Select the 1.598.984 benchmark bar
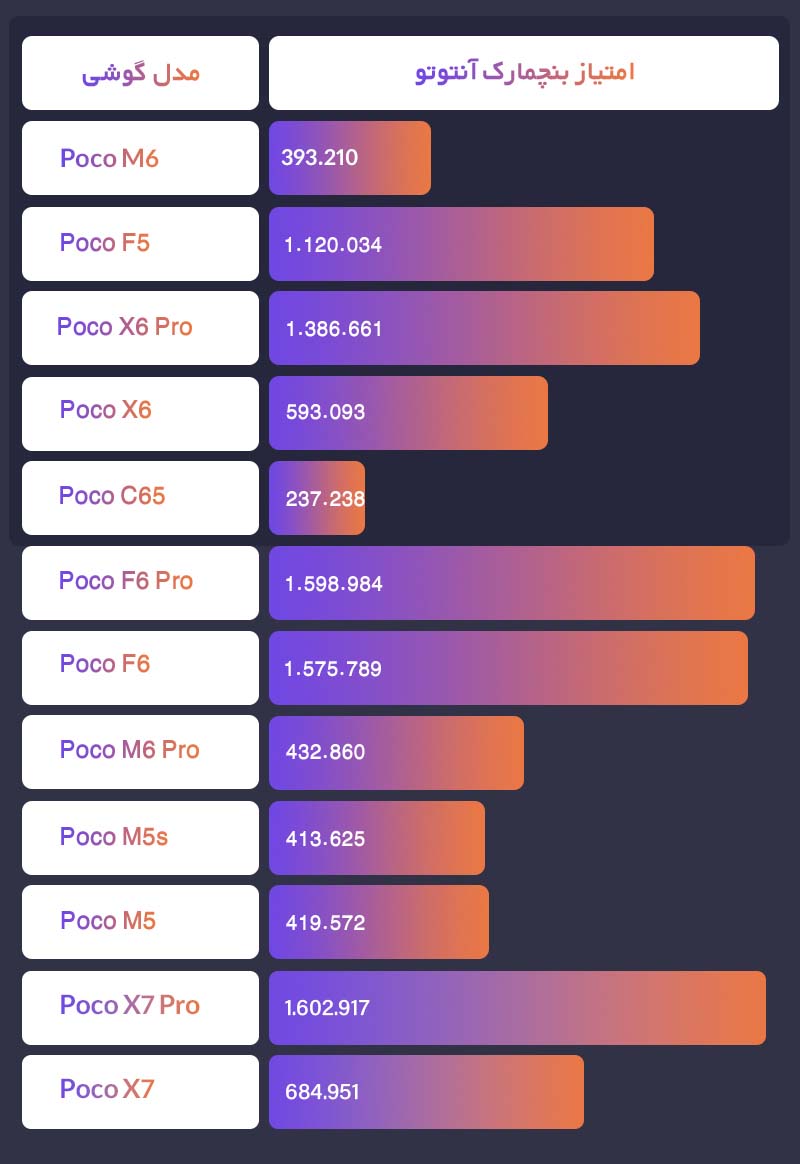The image size is (800, 1164). click(x=512, y=583)
